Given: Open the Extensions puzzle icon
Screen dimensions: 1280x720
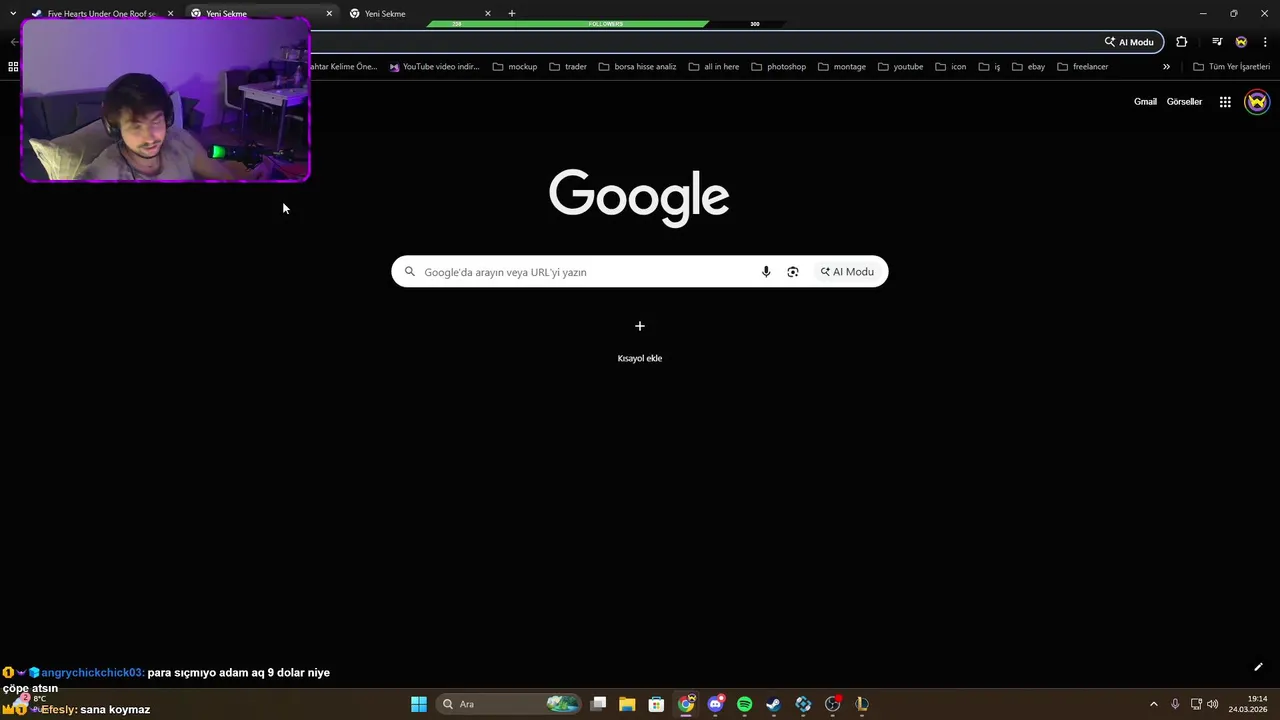Looking at the screenshot, I should [1182, 42].
